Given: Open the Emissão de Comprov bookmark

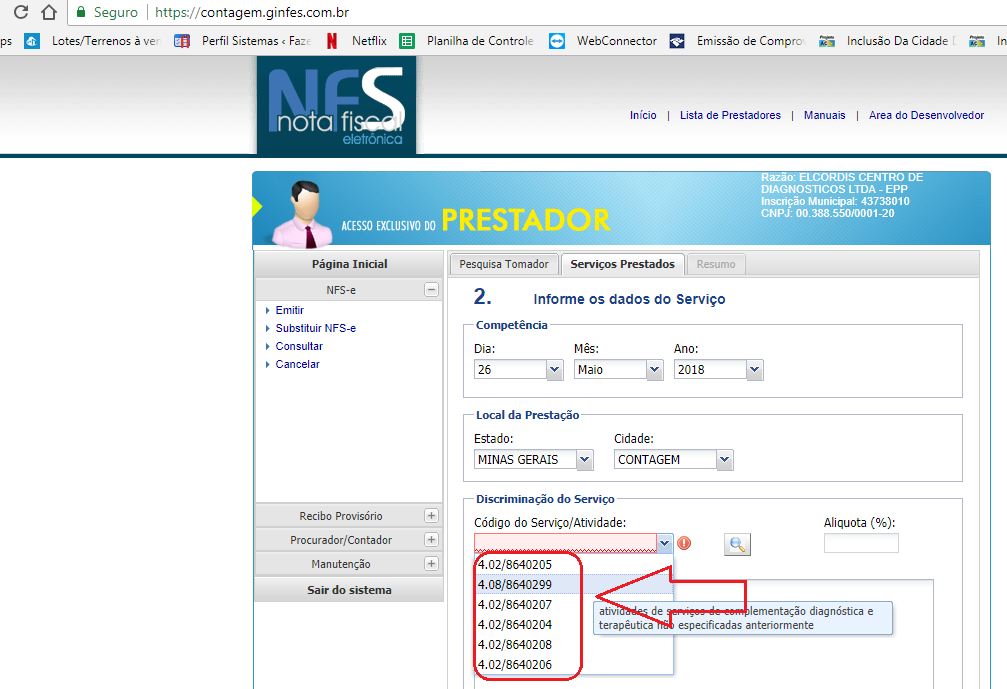Looking at the screenshot, I should pyautogui.click(x=737, y=41).
